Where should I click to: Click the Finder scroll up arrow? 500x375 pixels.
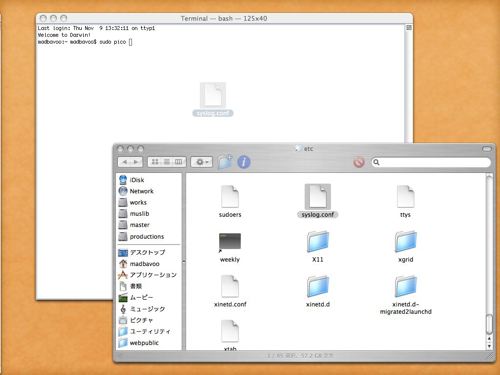point(489,339)
